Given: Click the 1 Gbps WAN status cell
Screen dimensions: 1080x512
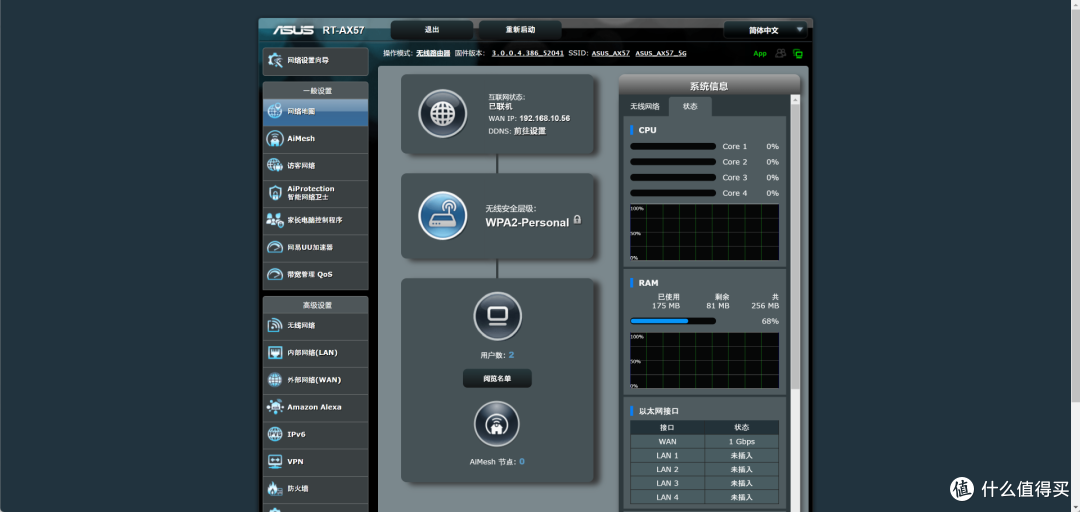Looking at the screenshot, I should click(742, 442).
